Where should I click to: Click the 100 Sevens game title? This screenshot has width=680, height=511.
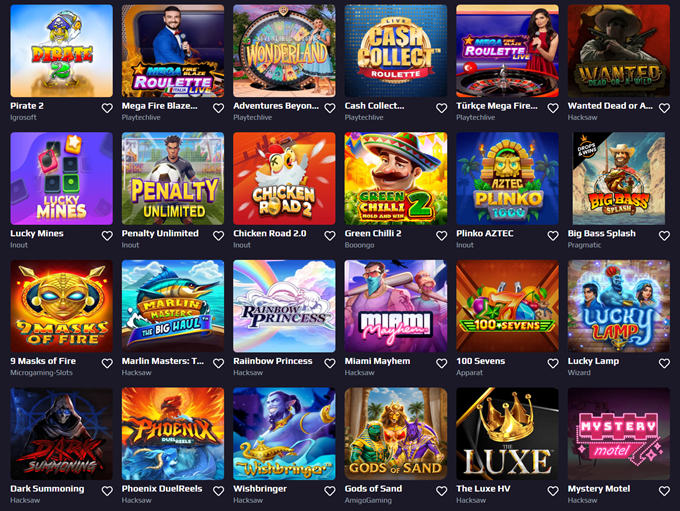tap(481, 361)
